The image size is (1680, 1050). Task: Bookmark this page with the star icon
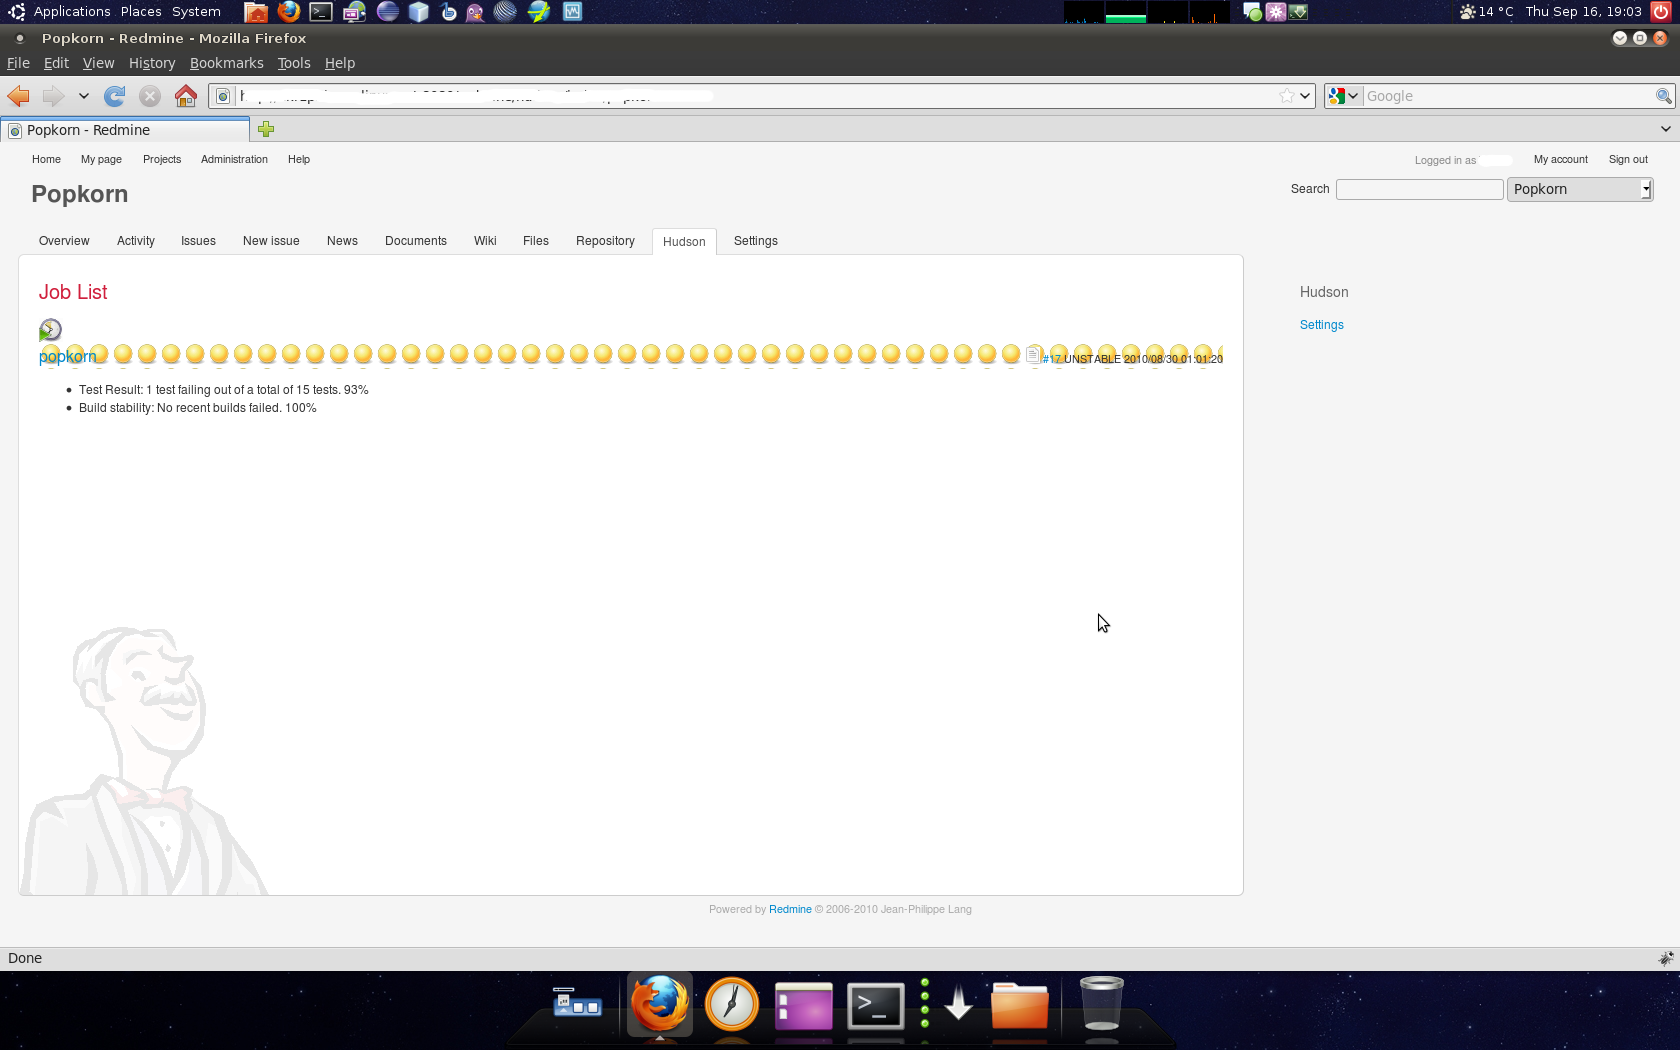pos(1287,96)
